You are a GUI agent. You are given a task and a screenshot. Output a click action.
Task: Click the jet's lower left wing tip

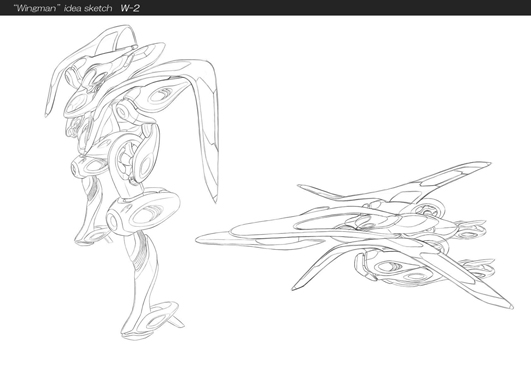pos(295,287)
